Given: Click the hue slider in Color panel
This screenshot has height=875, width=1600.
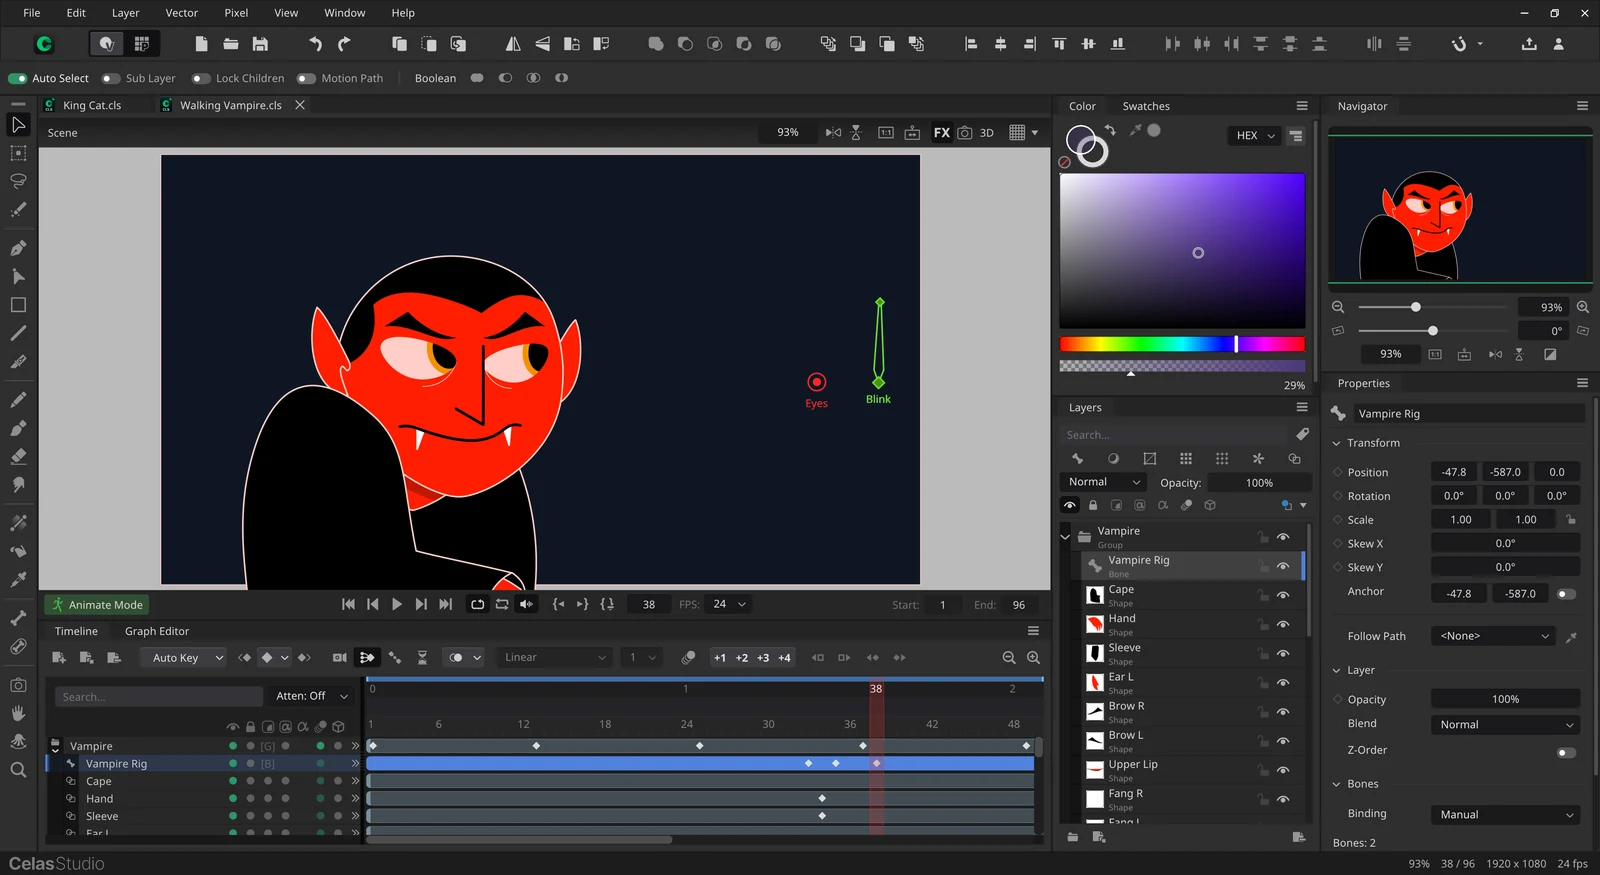Looking at the screenshot, I should pyautogui.click(x=1182, y=344).
